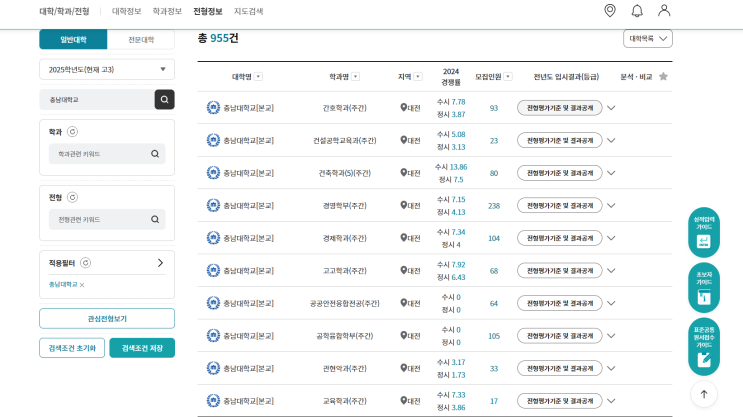Click the 전형 keyword search magnifier

155,219
